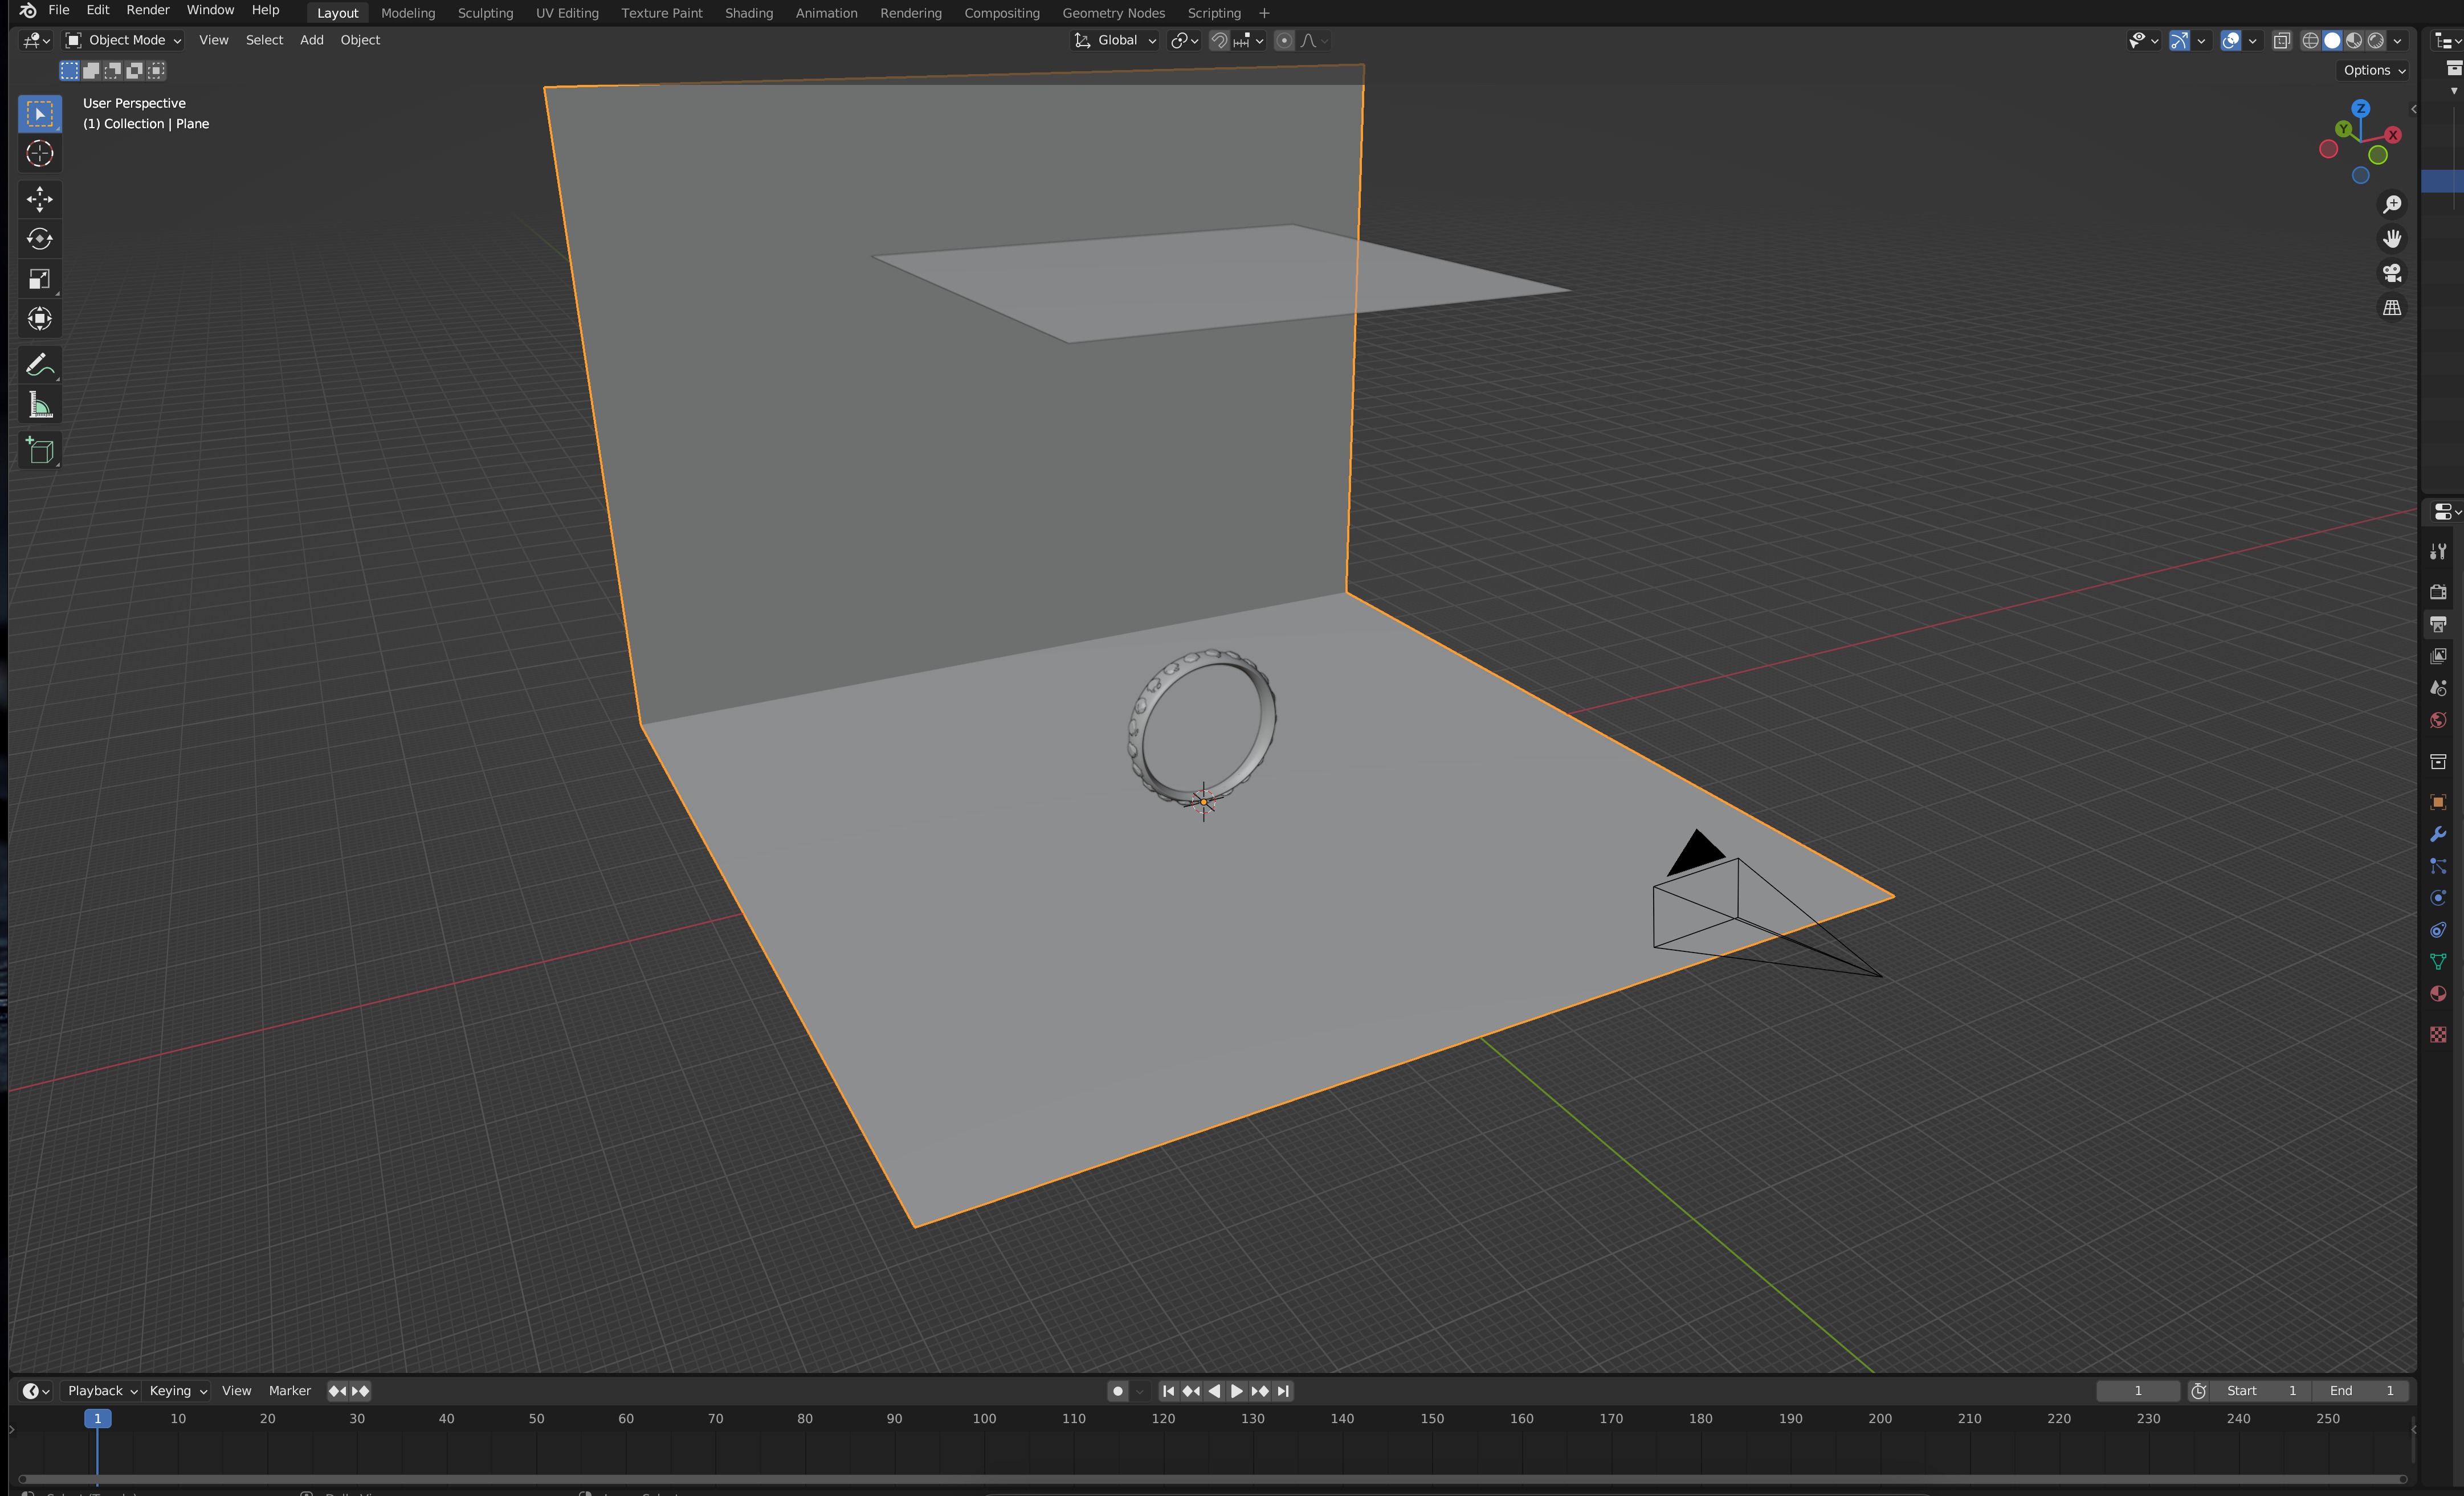Open the Output properties tab
Screen dimensions: 2464x1496
point(2438,624)
